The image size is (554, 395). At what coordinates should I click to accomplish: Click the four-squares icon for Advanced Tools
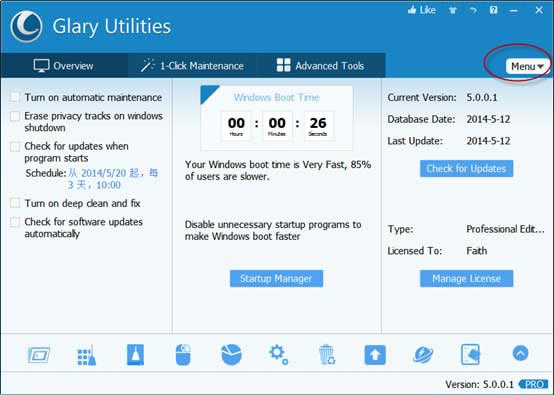pyautogui.click(x=283, y=65)
